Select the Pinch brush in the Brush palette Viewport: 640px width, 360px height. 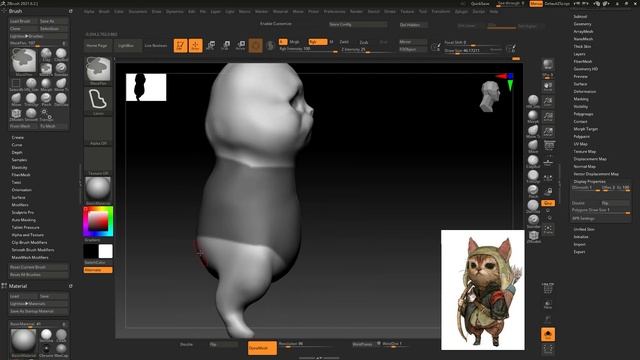point(46,99)
